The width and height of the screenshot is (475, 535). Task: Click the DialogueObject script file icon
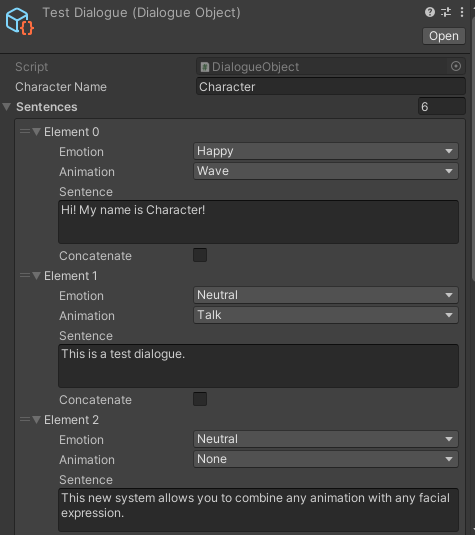pyautogui.click(x=204, y=67)
